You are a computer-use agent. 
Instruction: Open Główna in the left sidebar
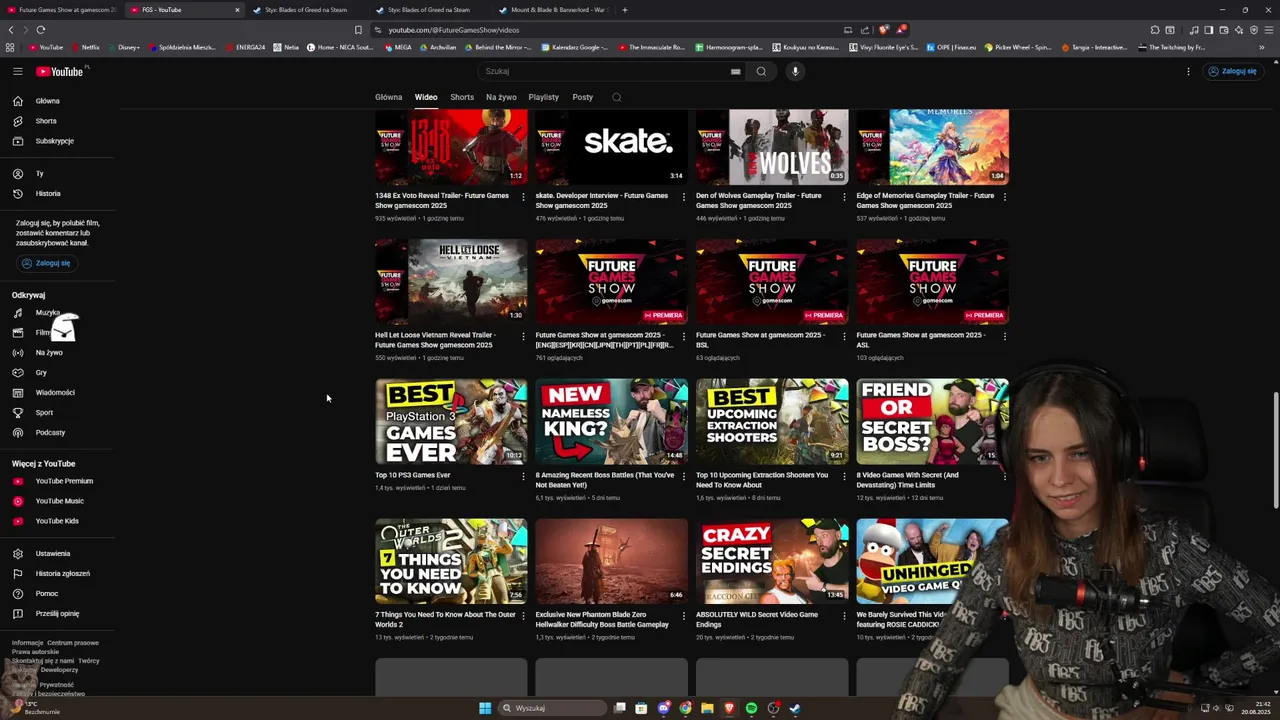(x=47, y=101)
